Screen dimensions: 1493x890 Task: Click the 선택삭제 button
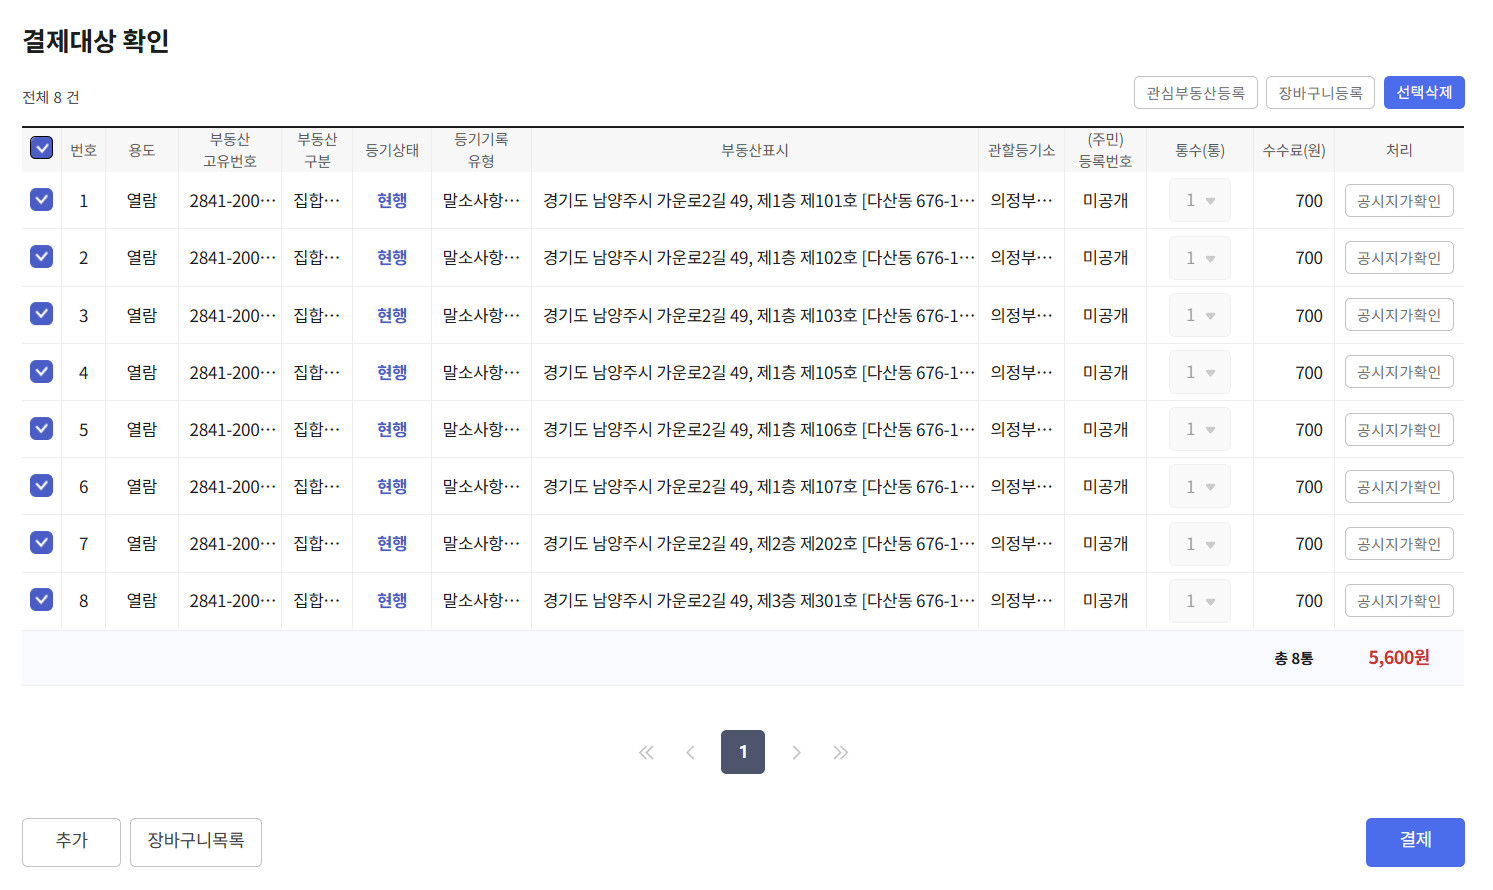pos(1423,92)
